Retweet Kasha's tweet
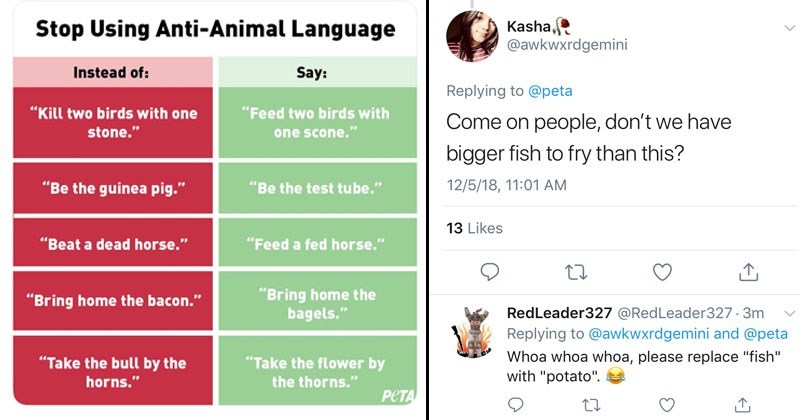 (x=576, y=272)
